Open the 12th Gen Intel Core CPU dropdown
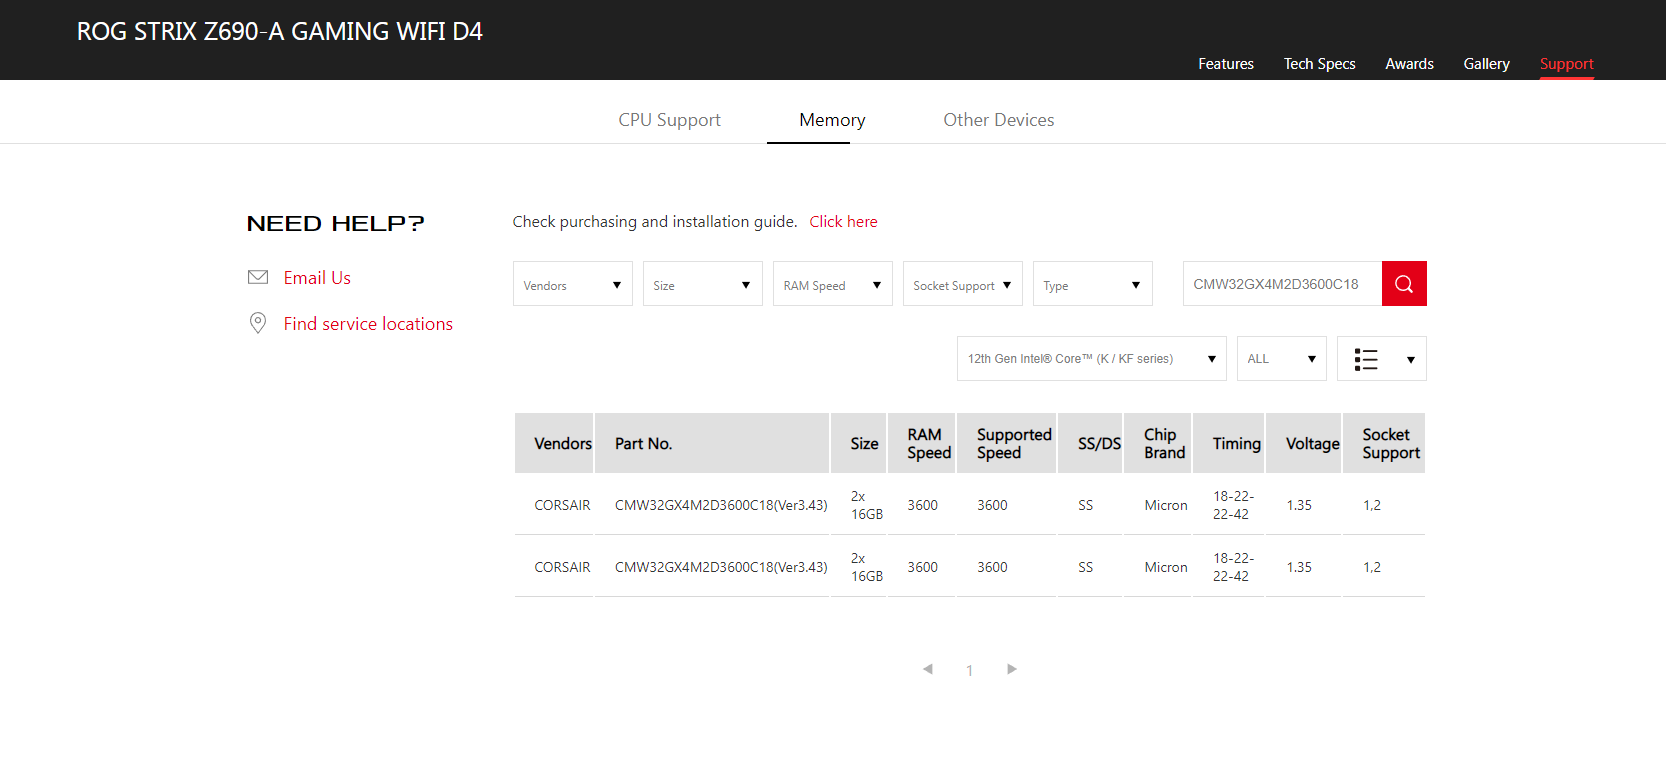 pos(1091,359)
